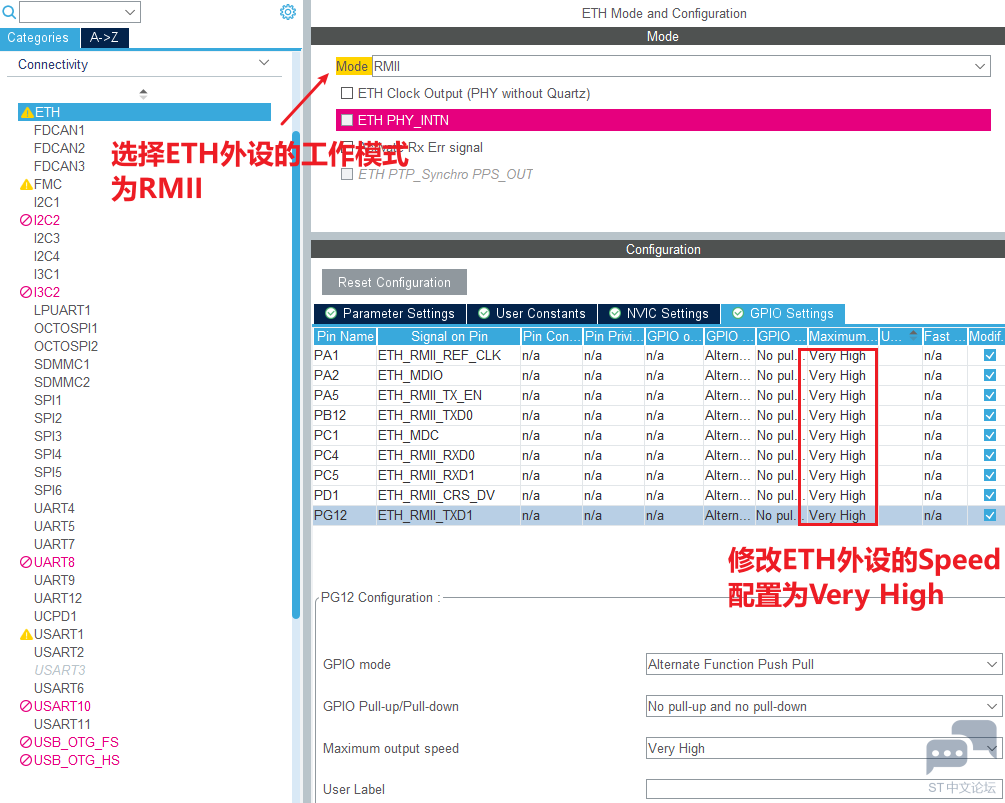Switch to the Parameter Settings tab
1005x803 pixels.
390,313
